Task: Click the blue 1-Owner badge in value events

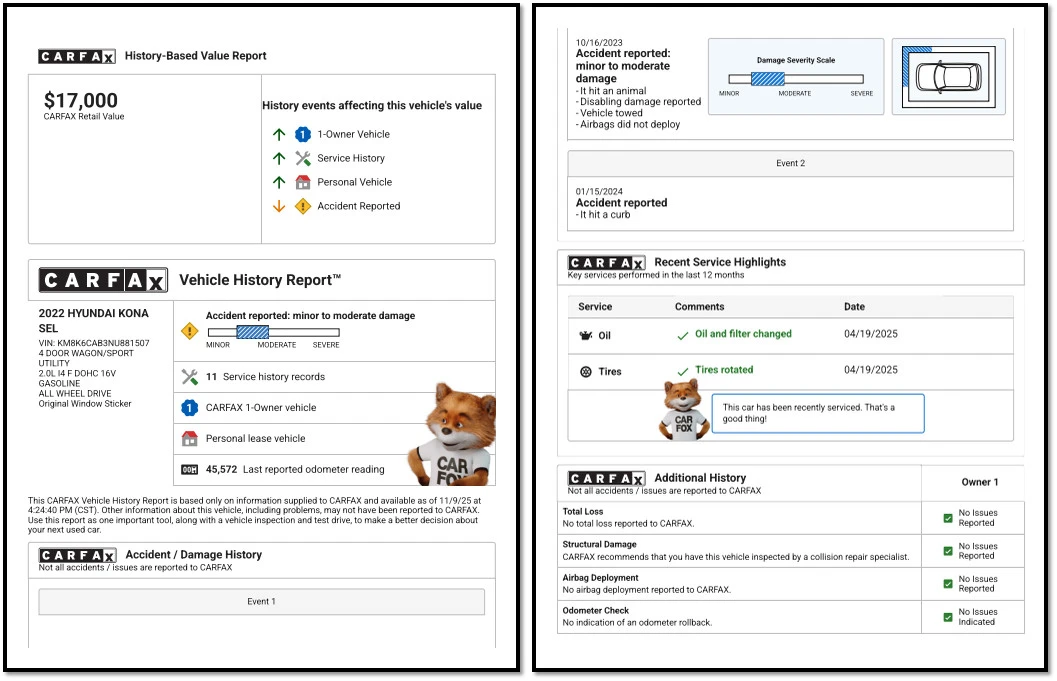Action: (303, 134)
